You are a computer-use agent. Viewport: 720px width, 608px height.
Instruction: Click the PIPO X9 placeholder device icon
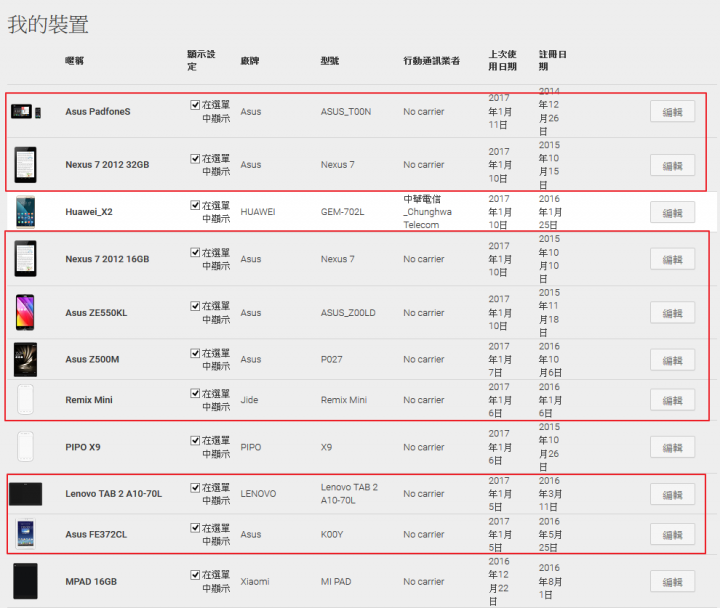(25, 446)
